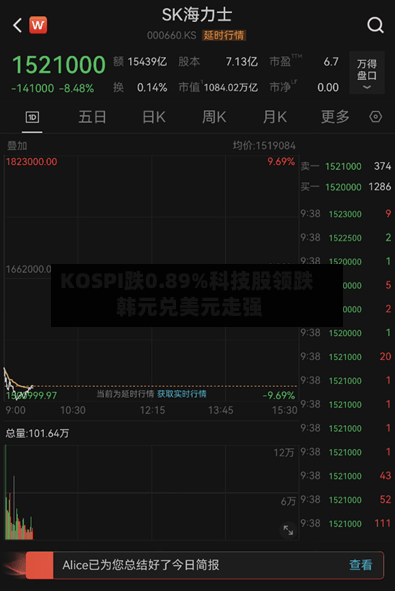
Task: Switch to the 日K tab
Action: point(154,117)
